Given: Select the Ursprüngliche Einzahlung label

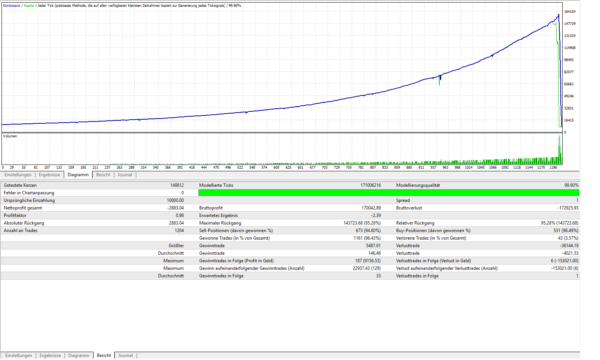Looking at the screenshot, I should pos(29,200).
